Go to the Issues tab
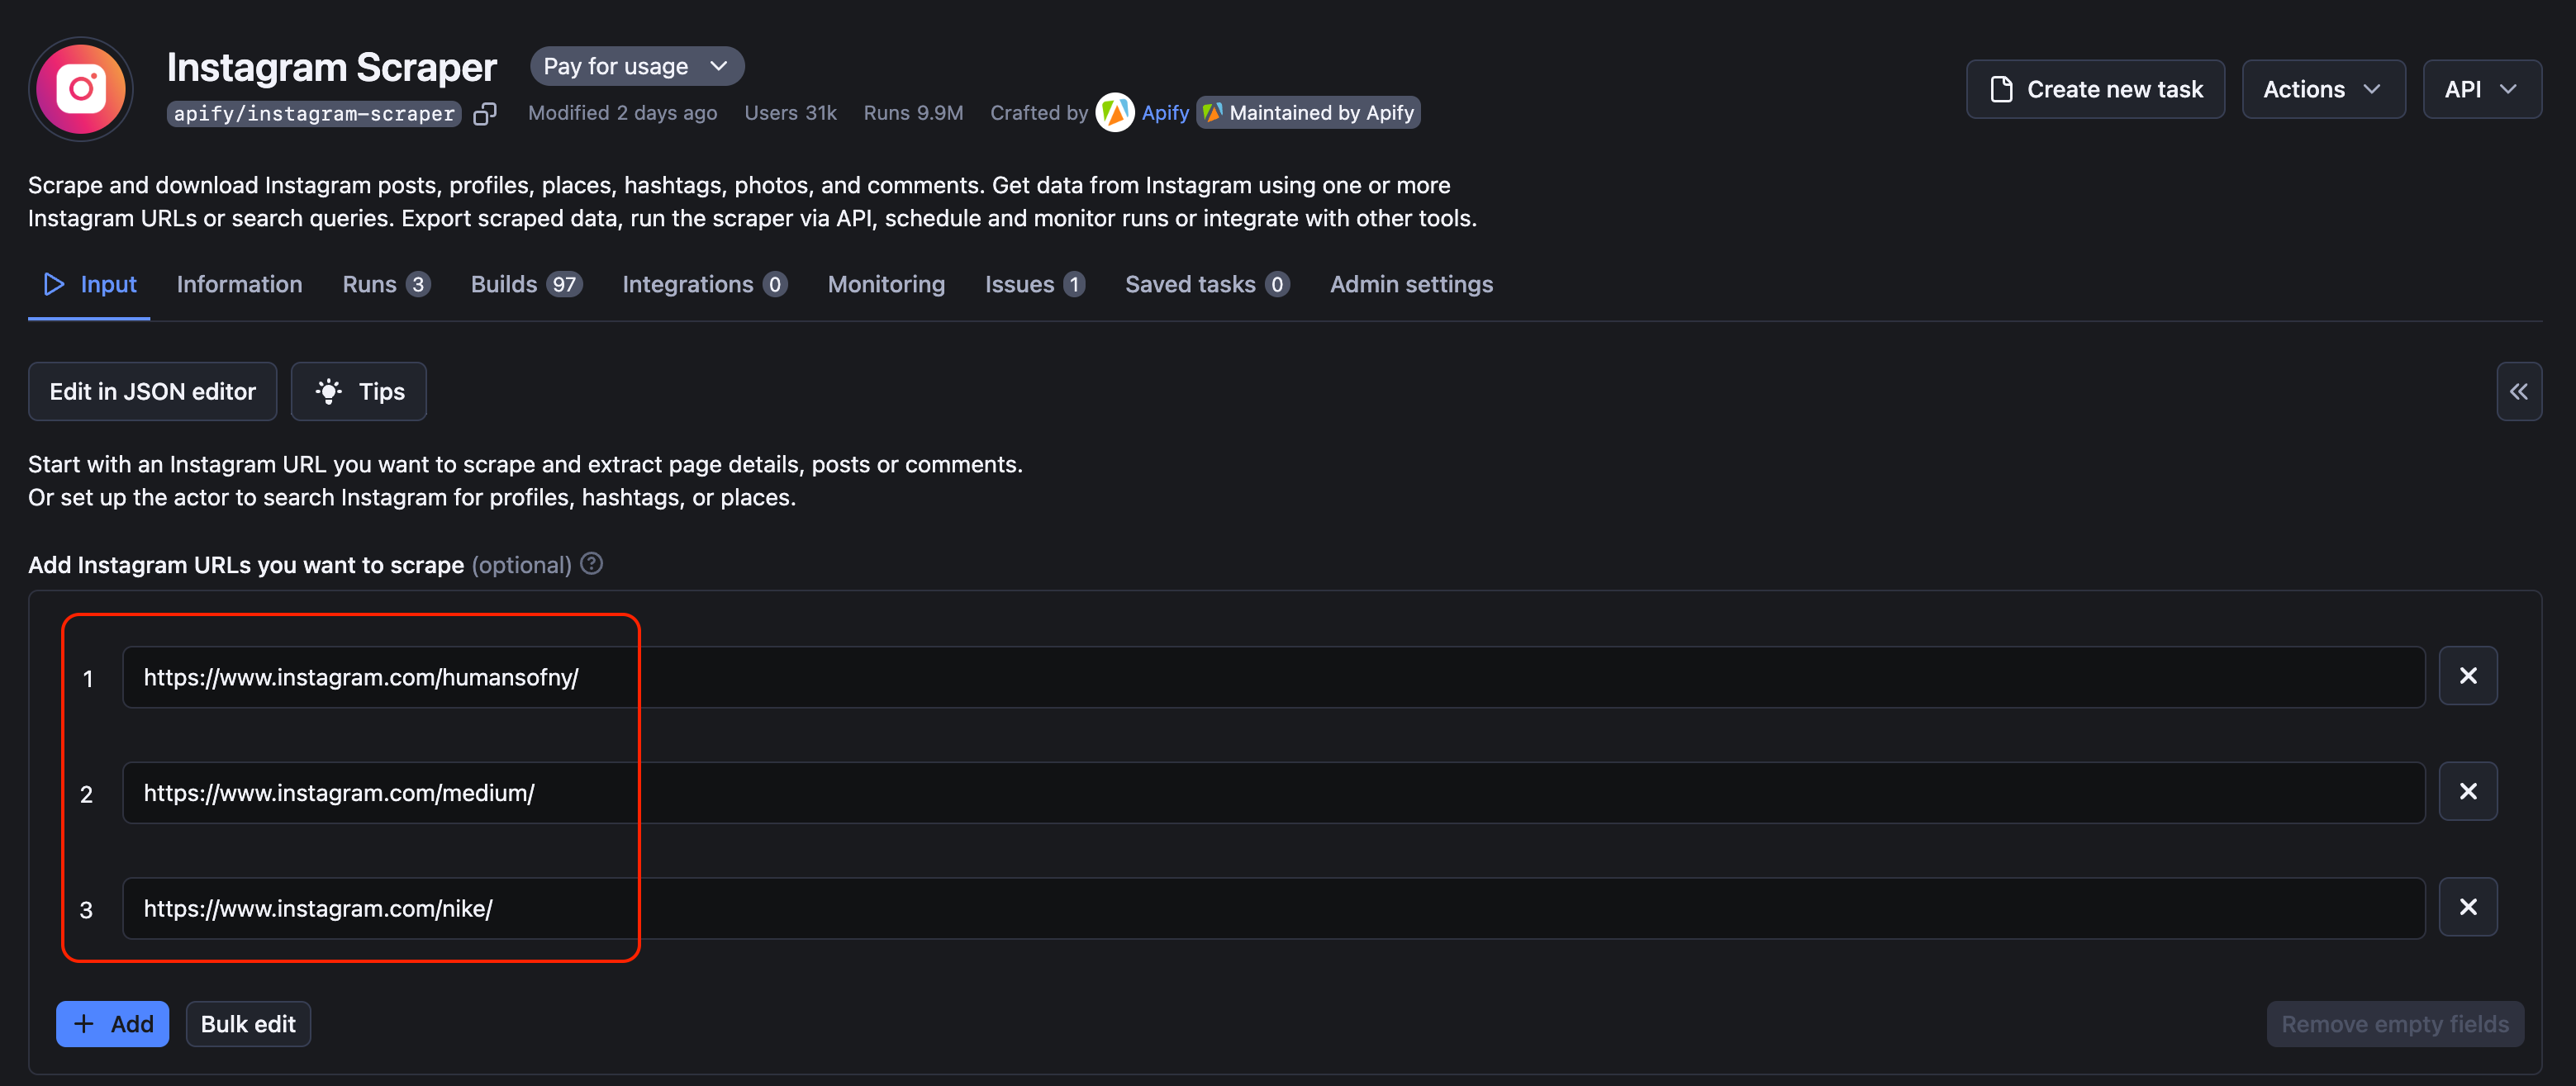 click(x=1034, y=285)
